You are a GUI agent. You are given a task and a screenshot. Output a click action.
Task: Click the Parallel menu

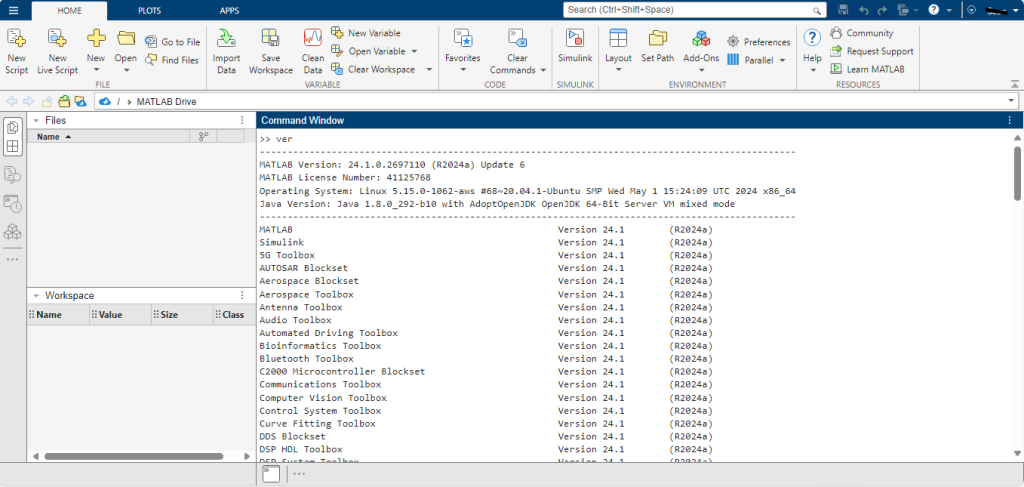tap(756, 60)
